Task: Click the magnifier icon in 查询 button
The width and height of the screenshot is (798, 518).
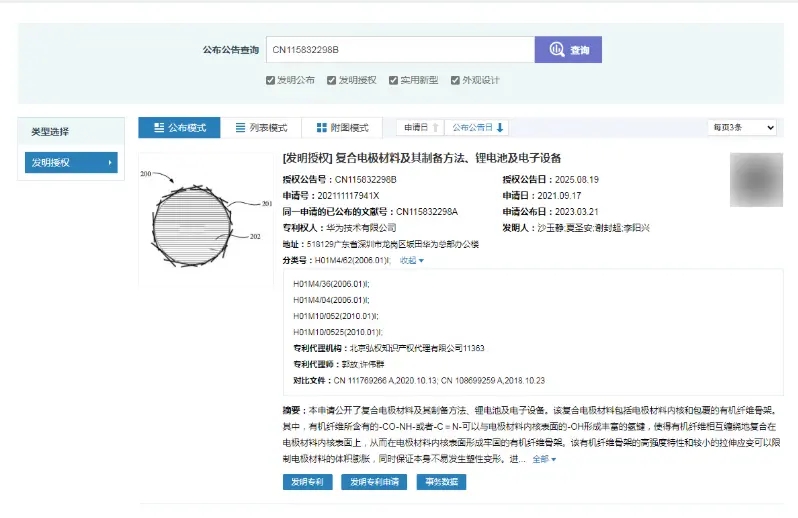Action: tap(557, 49)
